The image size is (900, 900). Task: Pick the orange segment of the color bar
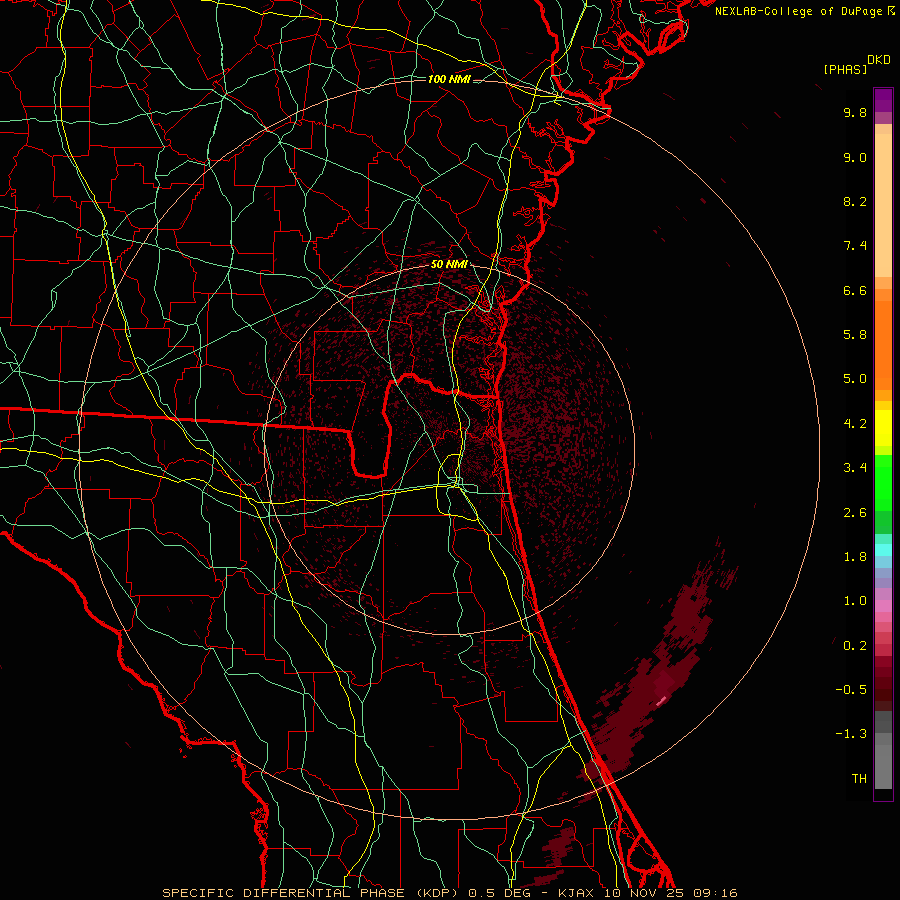pos(883,346)
